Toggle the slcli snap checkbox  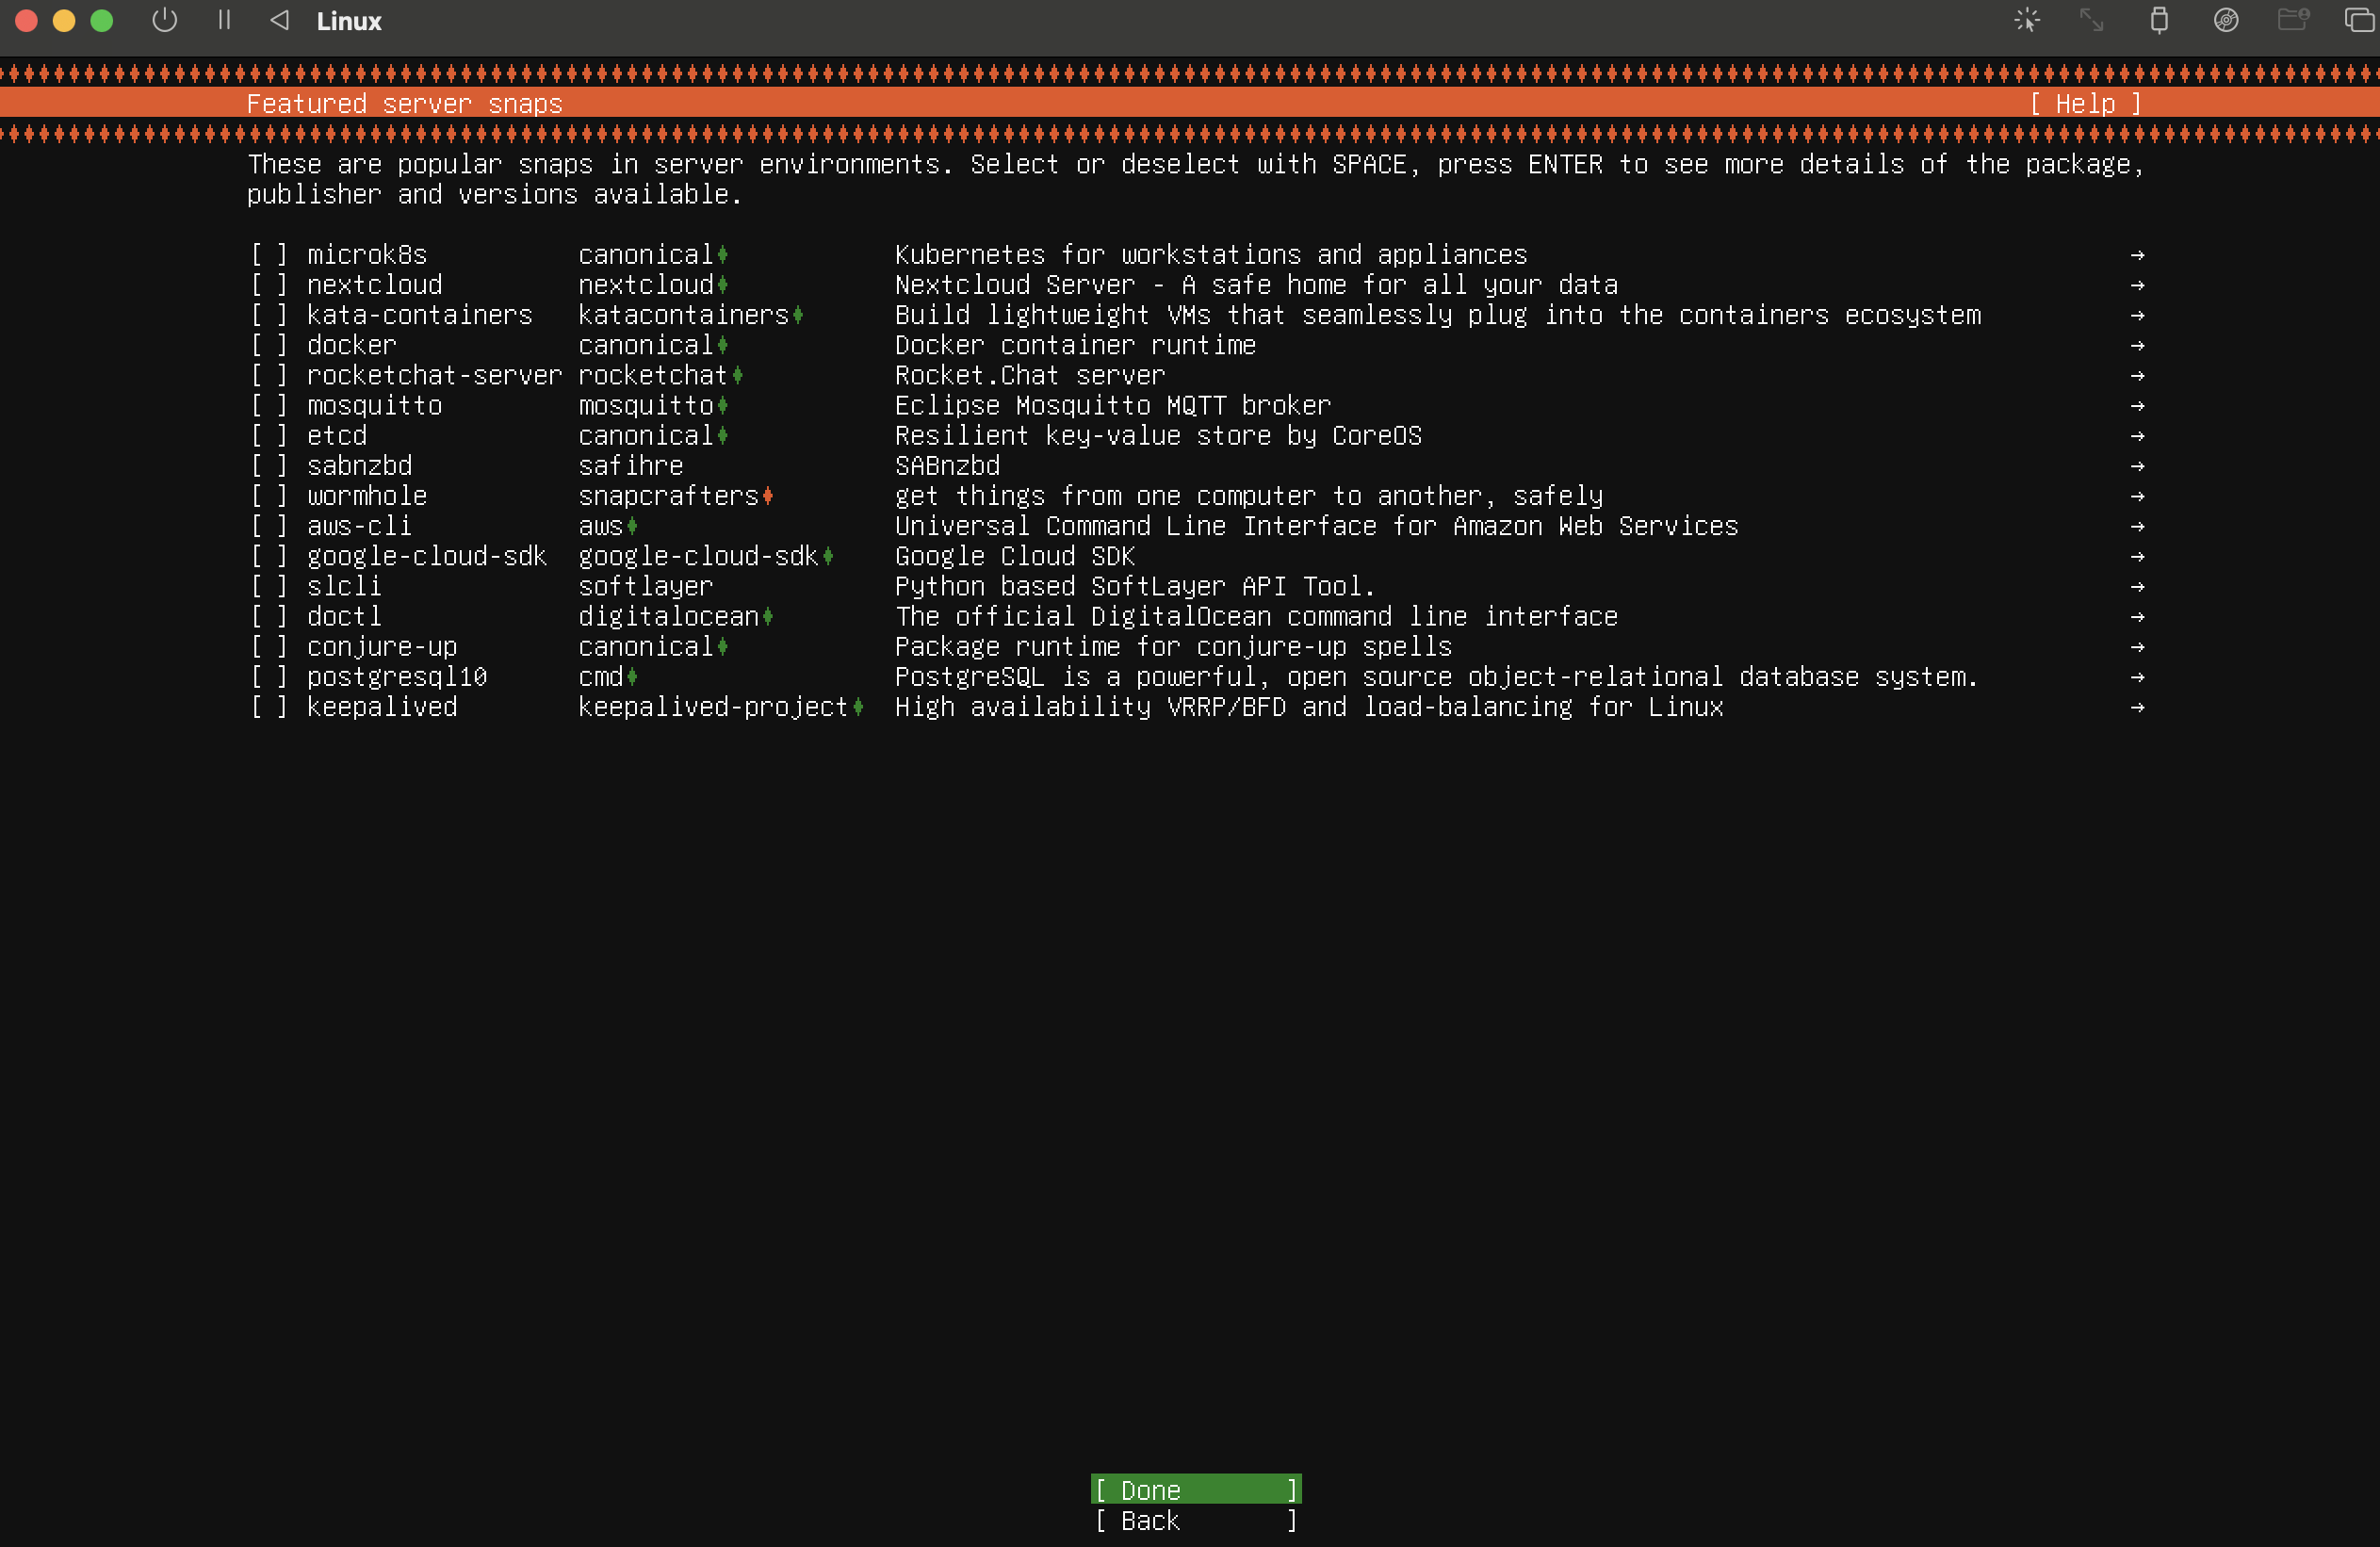coord(269,586)
